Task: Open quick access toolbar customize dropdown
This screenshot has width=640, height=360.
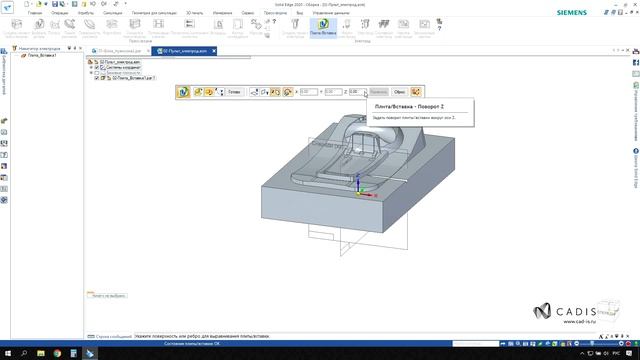Action: [x=125, y=4]
